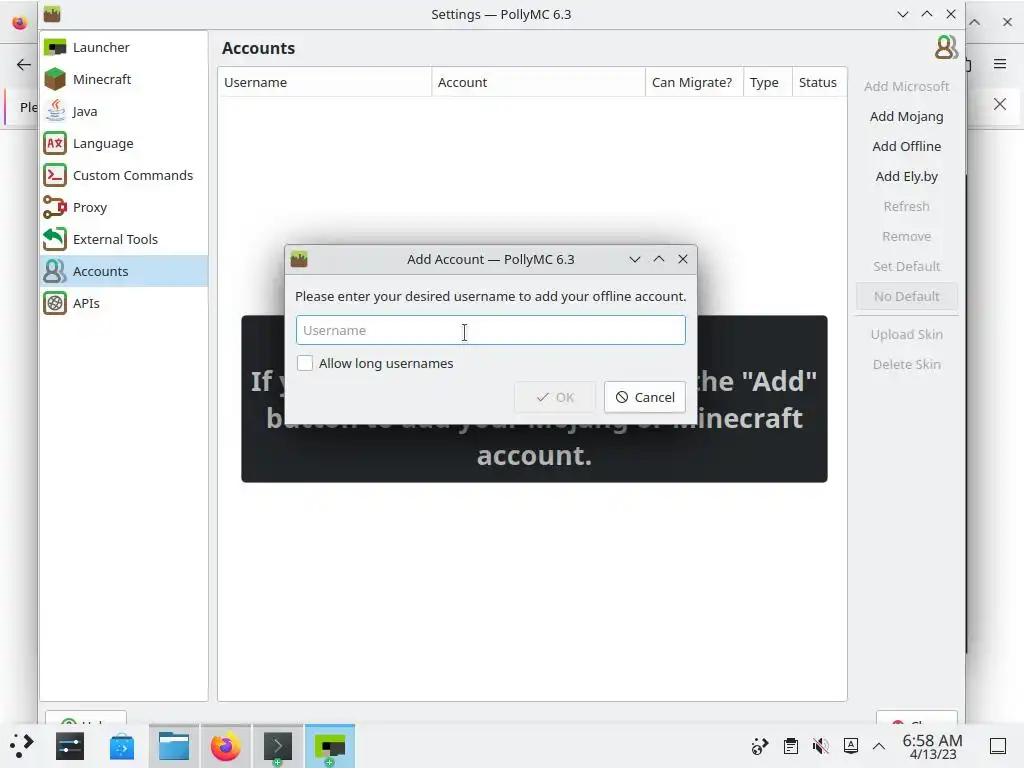
Task: Open the Language settings page
Action: 124,144
